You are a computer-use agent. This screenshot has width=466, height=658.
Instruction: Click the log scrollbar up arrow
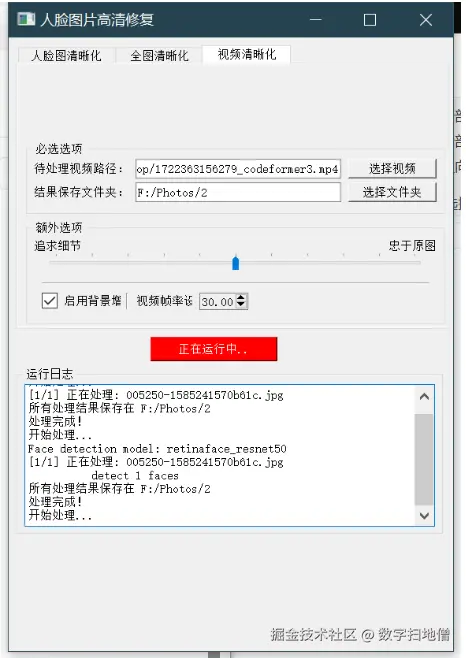point(424,397)
